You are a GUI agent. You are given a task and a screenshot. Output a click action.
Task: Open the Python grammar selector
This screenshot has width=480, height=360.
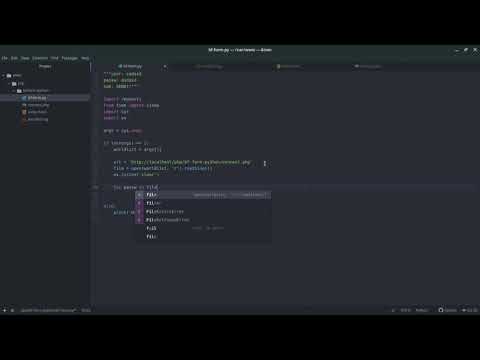(422, 310)
